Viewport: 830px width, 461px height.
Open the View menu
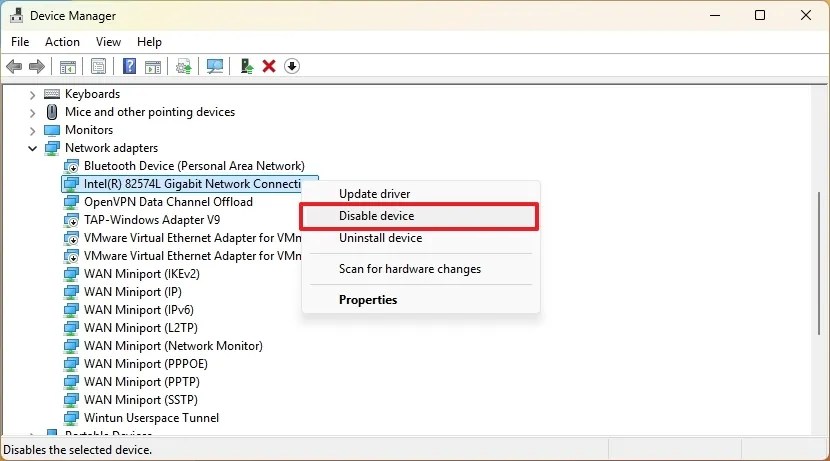pos(108,42)
